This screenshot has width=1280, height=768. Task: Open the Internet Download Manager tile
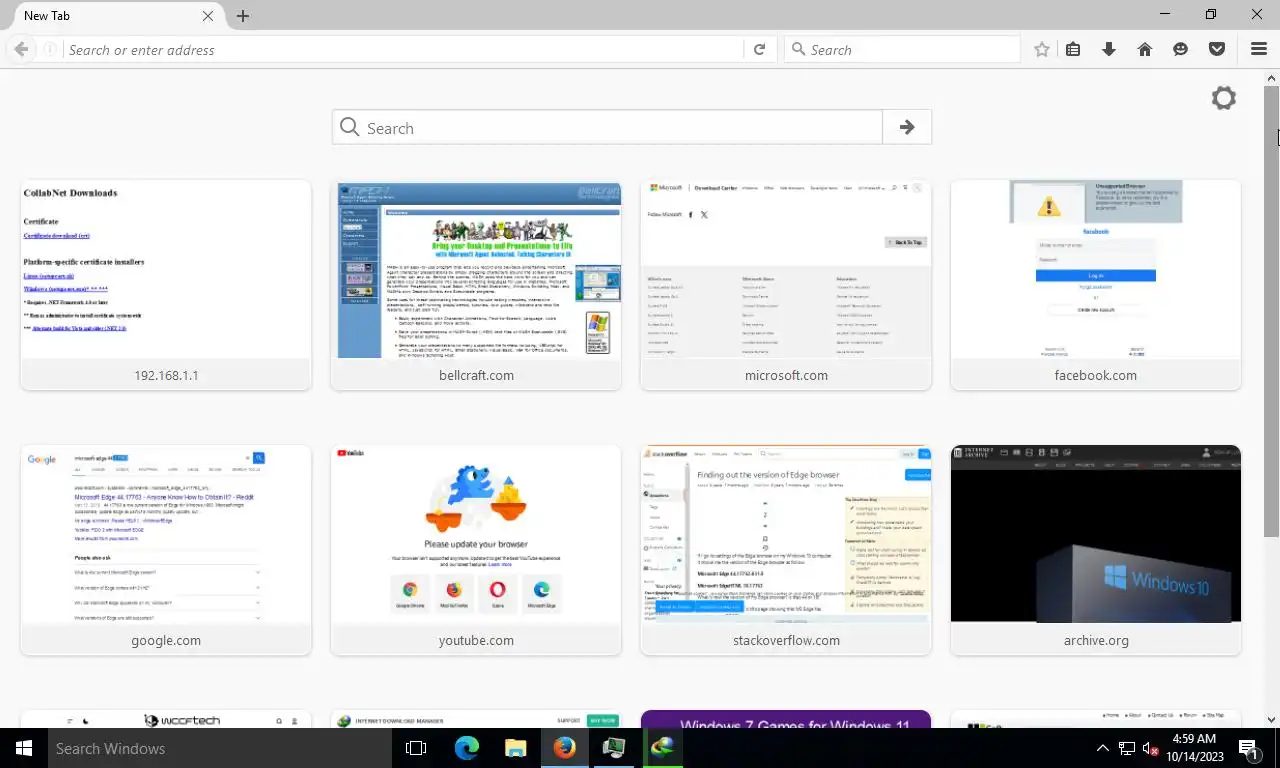pyautogui.click(x=476, y=719)
